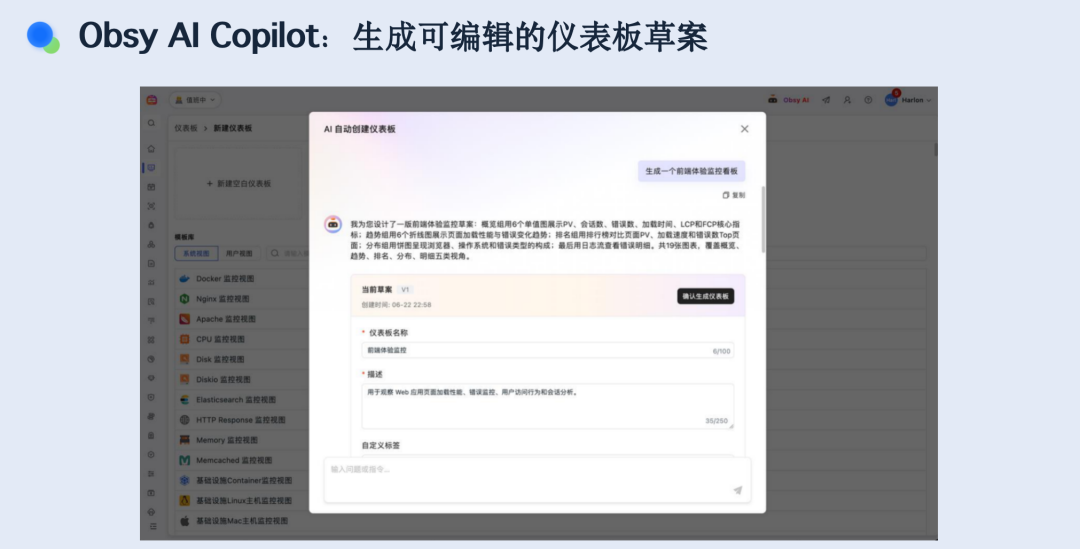The width and height of the screenshot is (1080, 549).
Task: Click the Nginx green icon
Action: 185,299
